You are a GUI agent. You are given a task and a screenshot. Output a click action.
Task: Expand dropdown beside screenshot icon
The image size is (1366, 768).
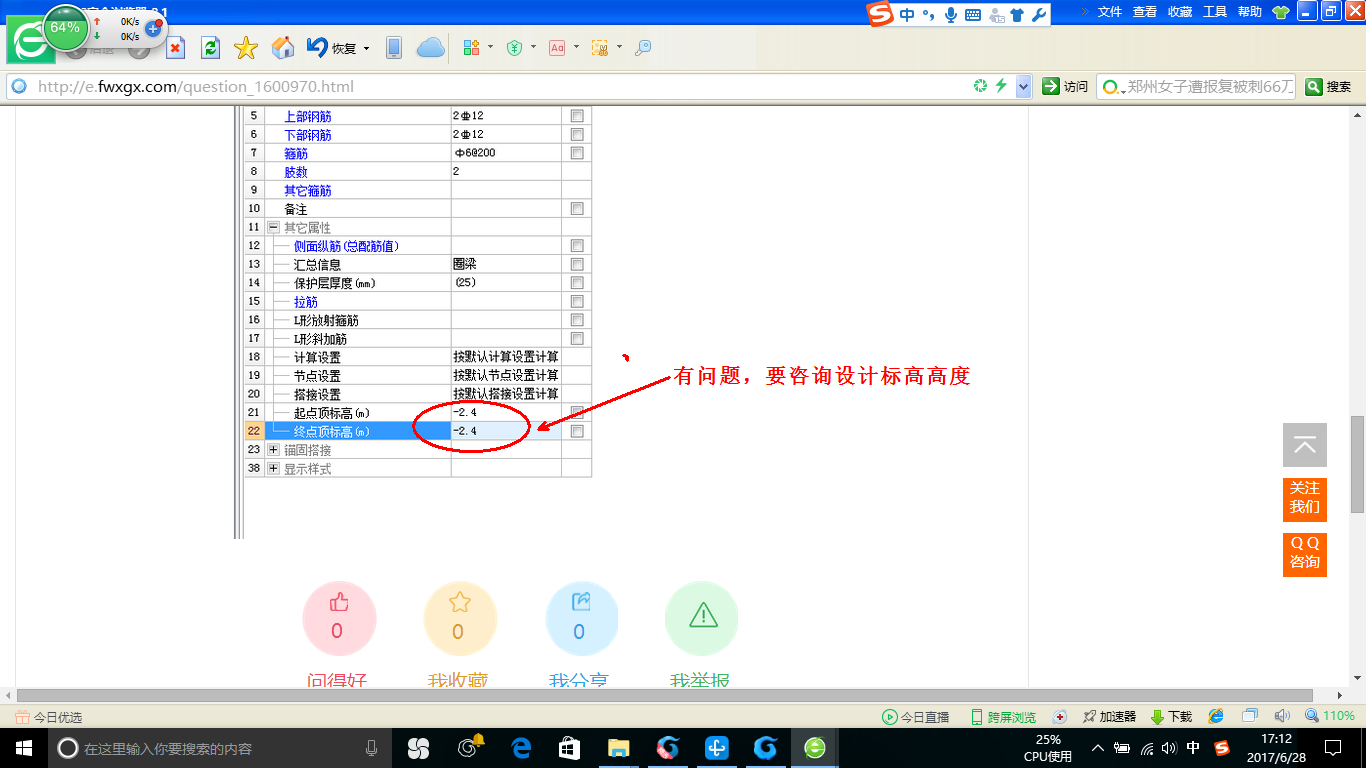(x=619, y=48)
